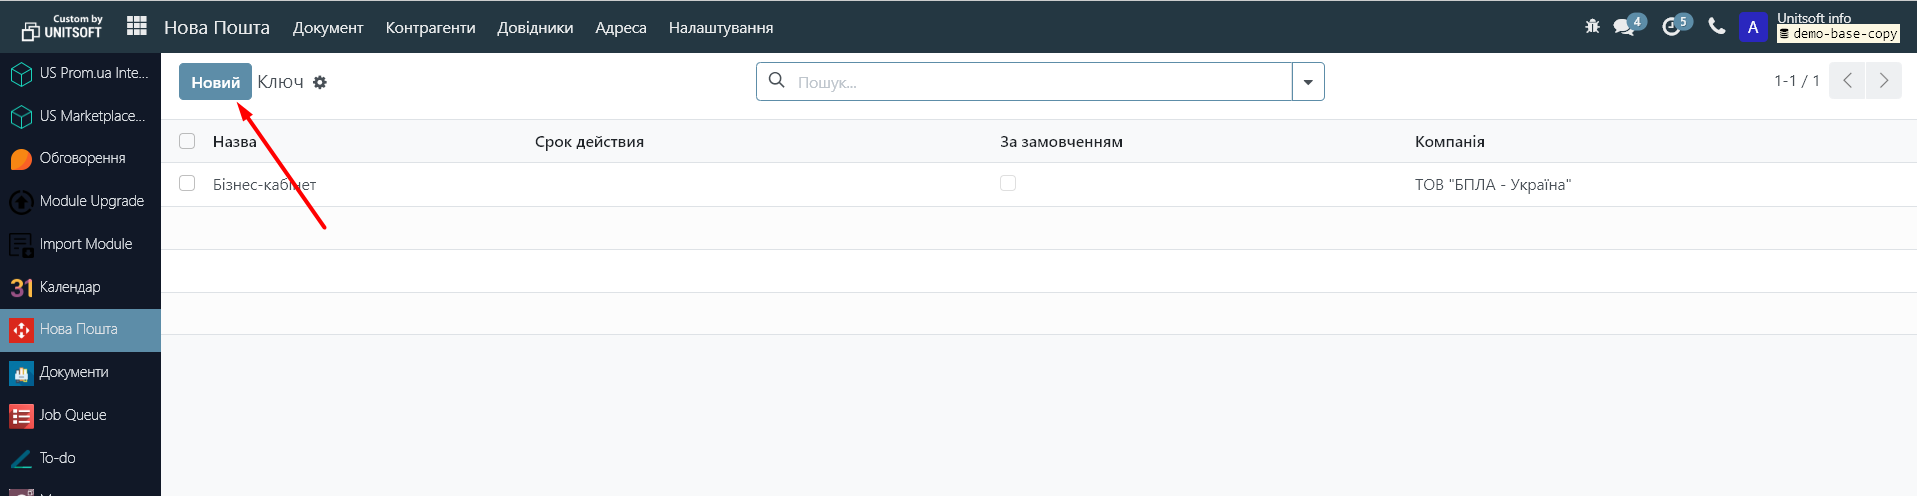This screenshot has height=496, width=1917.
Task: Click the search magnifier icon
Action: point(777,81)
